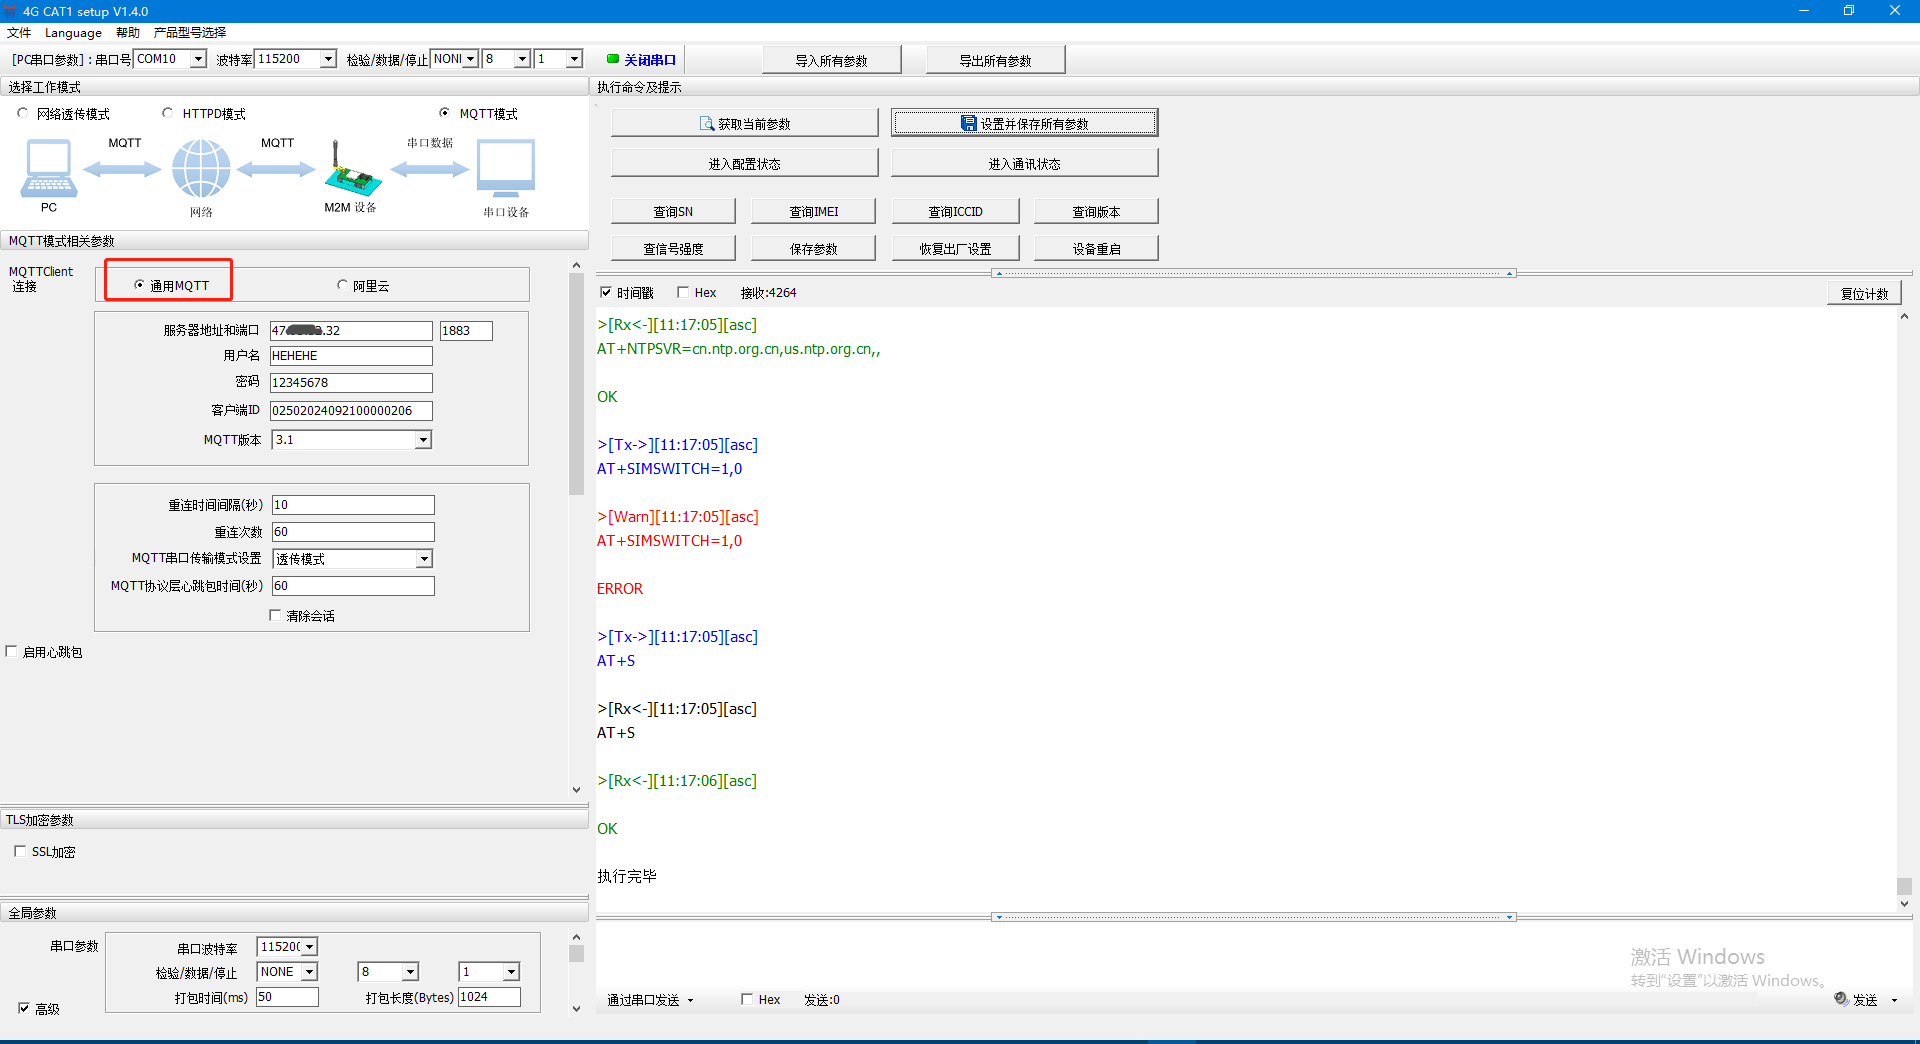Select the Aliyun radio button

(343, 286)
